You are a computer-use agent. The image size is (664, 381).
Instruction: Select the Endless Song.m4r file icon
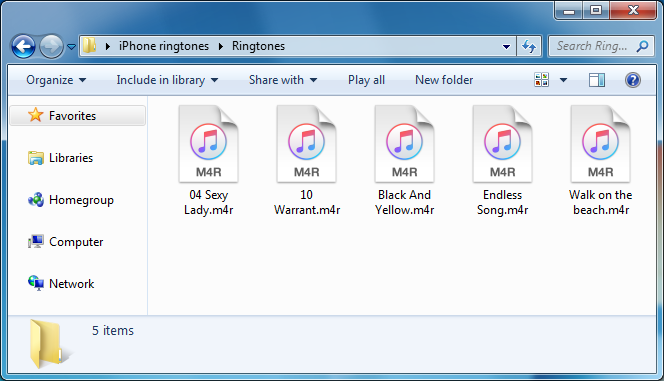point(503,144)
